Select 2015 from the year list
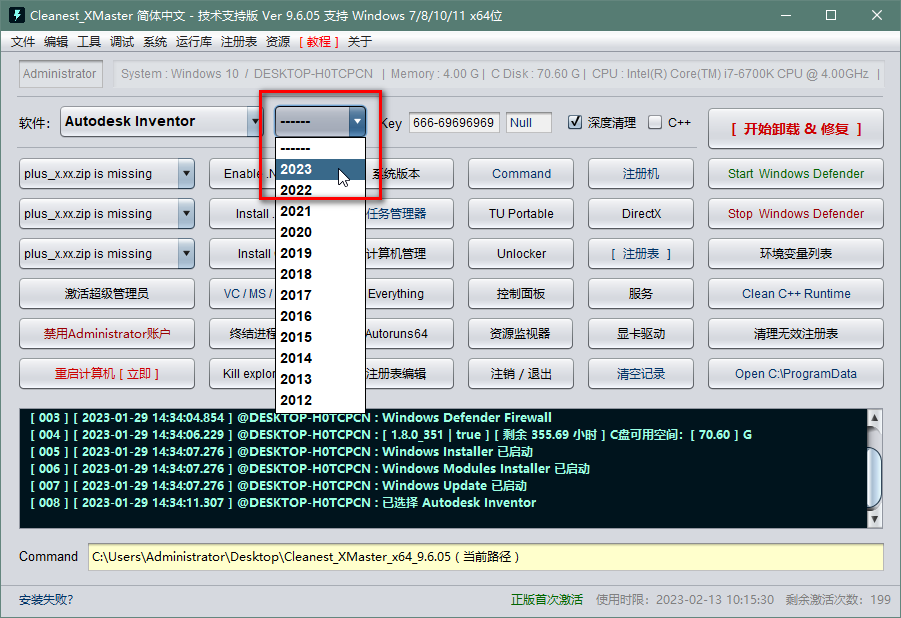901x618 pixels. pos(320,337)
